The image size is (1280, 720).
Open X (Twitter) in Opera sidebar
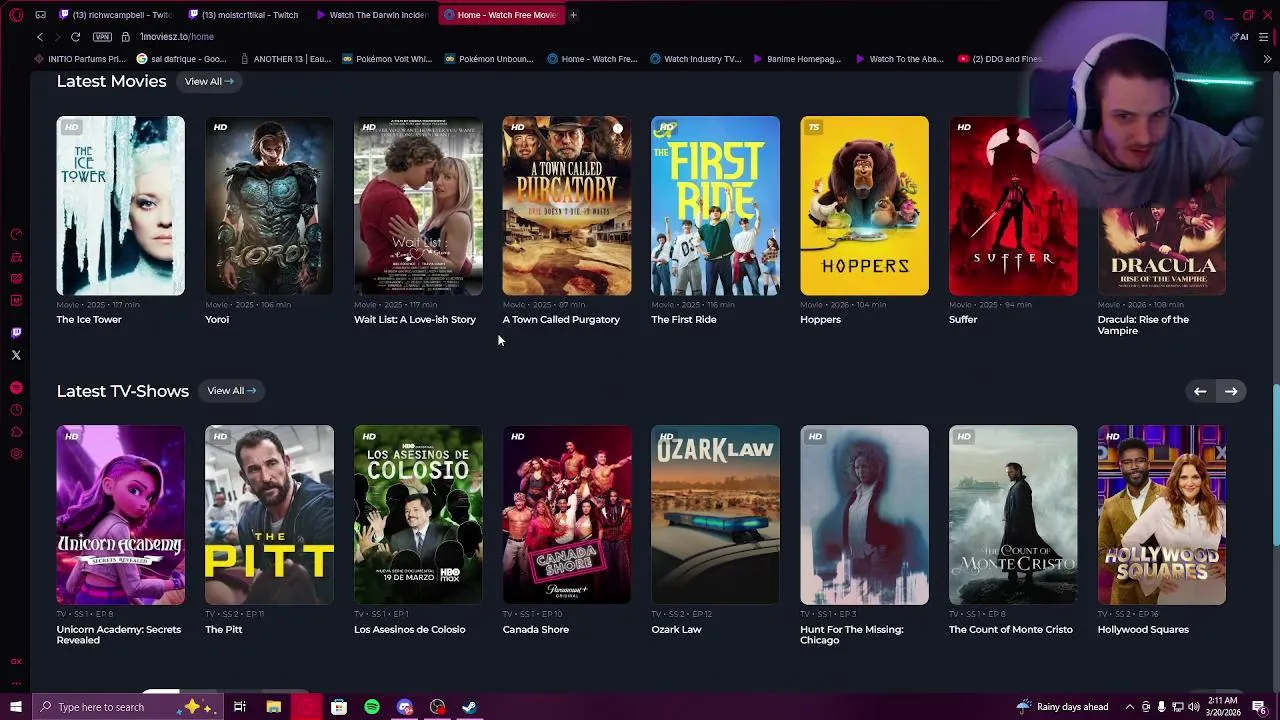point(16,355)
